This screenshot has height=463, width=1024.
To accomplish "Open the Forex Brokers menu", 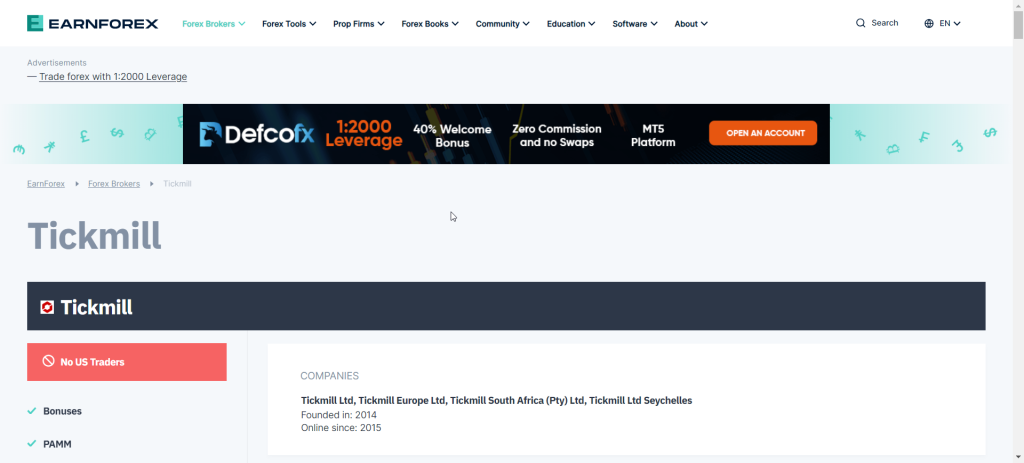I will click(214, 24).
